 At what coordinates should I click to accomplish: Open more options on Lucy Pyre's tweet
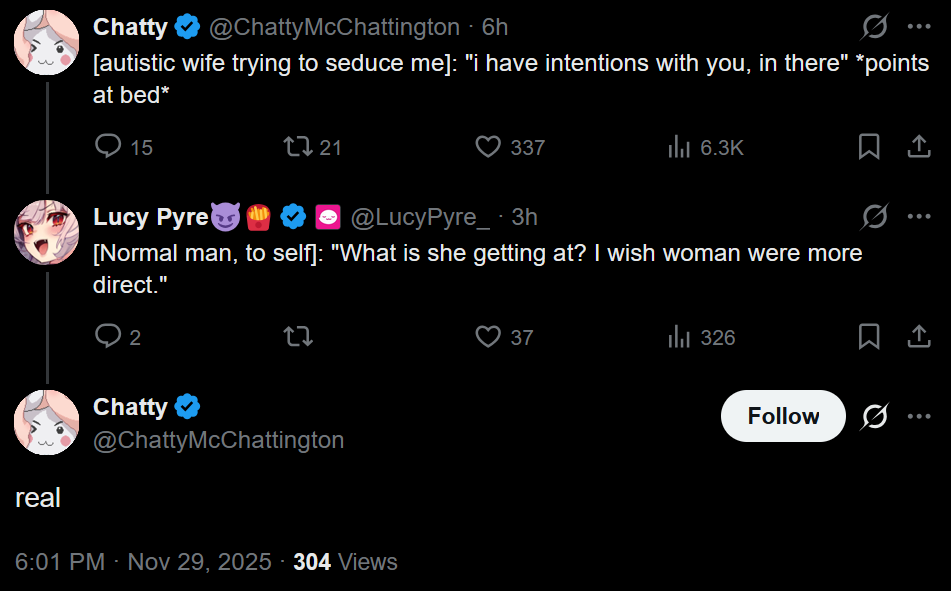coord(919,217)
